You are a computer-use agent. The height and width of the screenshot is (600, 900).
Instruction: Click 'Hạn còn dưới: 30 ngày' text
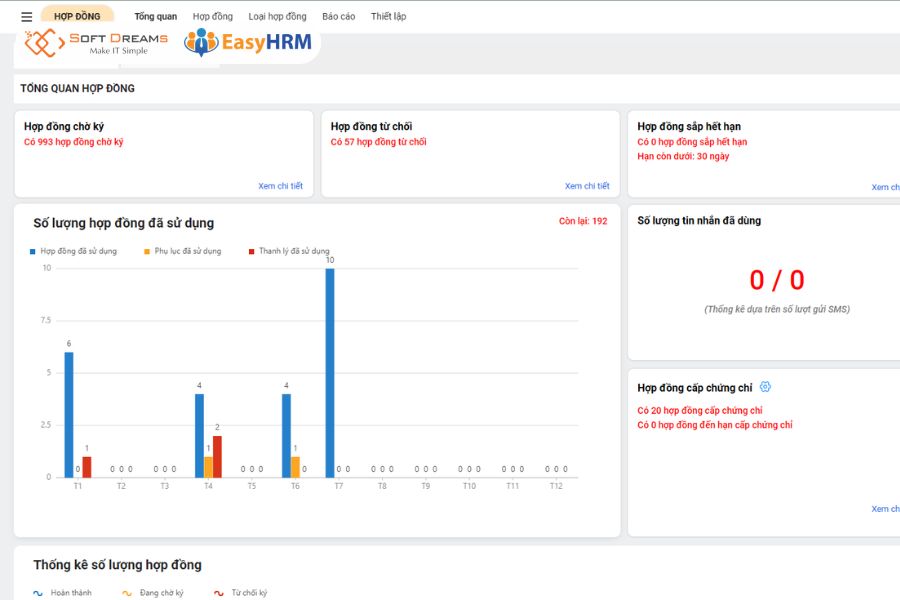(683, 156)
